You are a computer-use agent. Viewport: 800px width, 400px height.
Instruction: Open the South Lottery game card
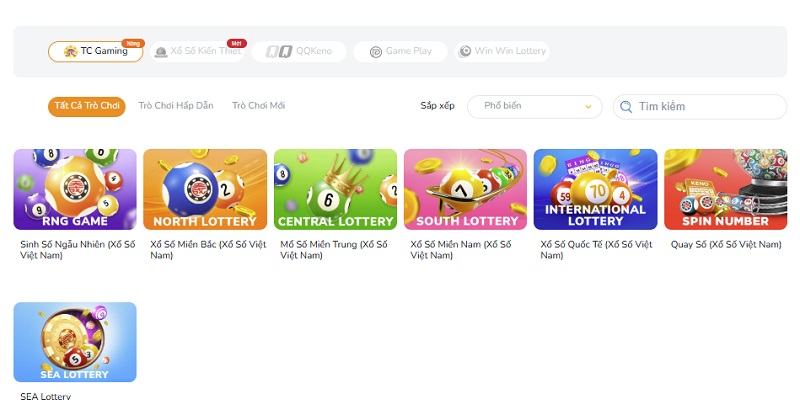pyautogui.click(x=465, y=189)
